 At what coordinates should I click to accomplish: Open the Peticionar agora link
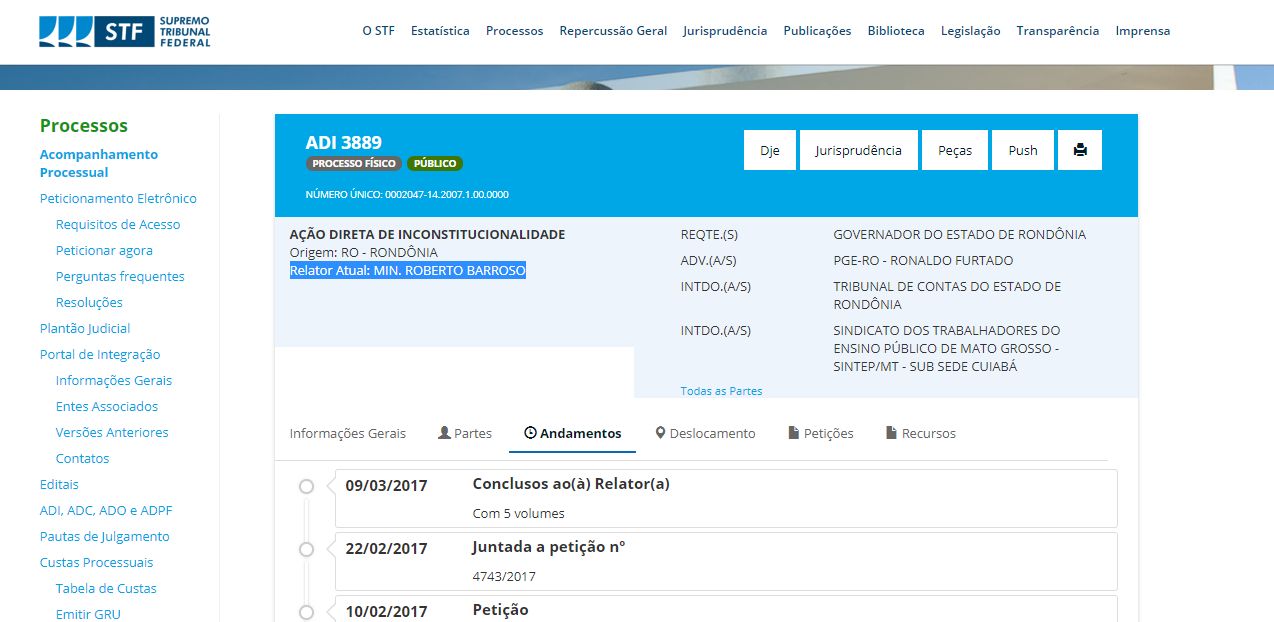(x=104, y=250)
